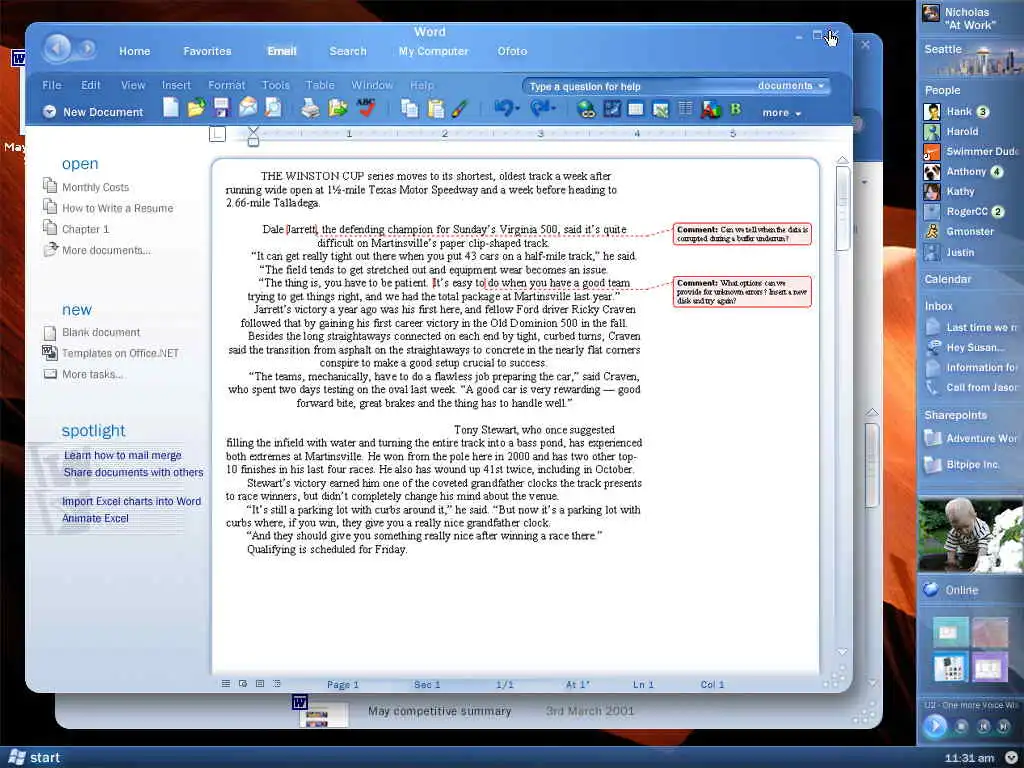The height and width of the screenshot is (768, 1024).
Task: Click the first view mode icon in status bar
Action: coord(226,684)
